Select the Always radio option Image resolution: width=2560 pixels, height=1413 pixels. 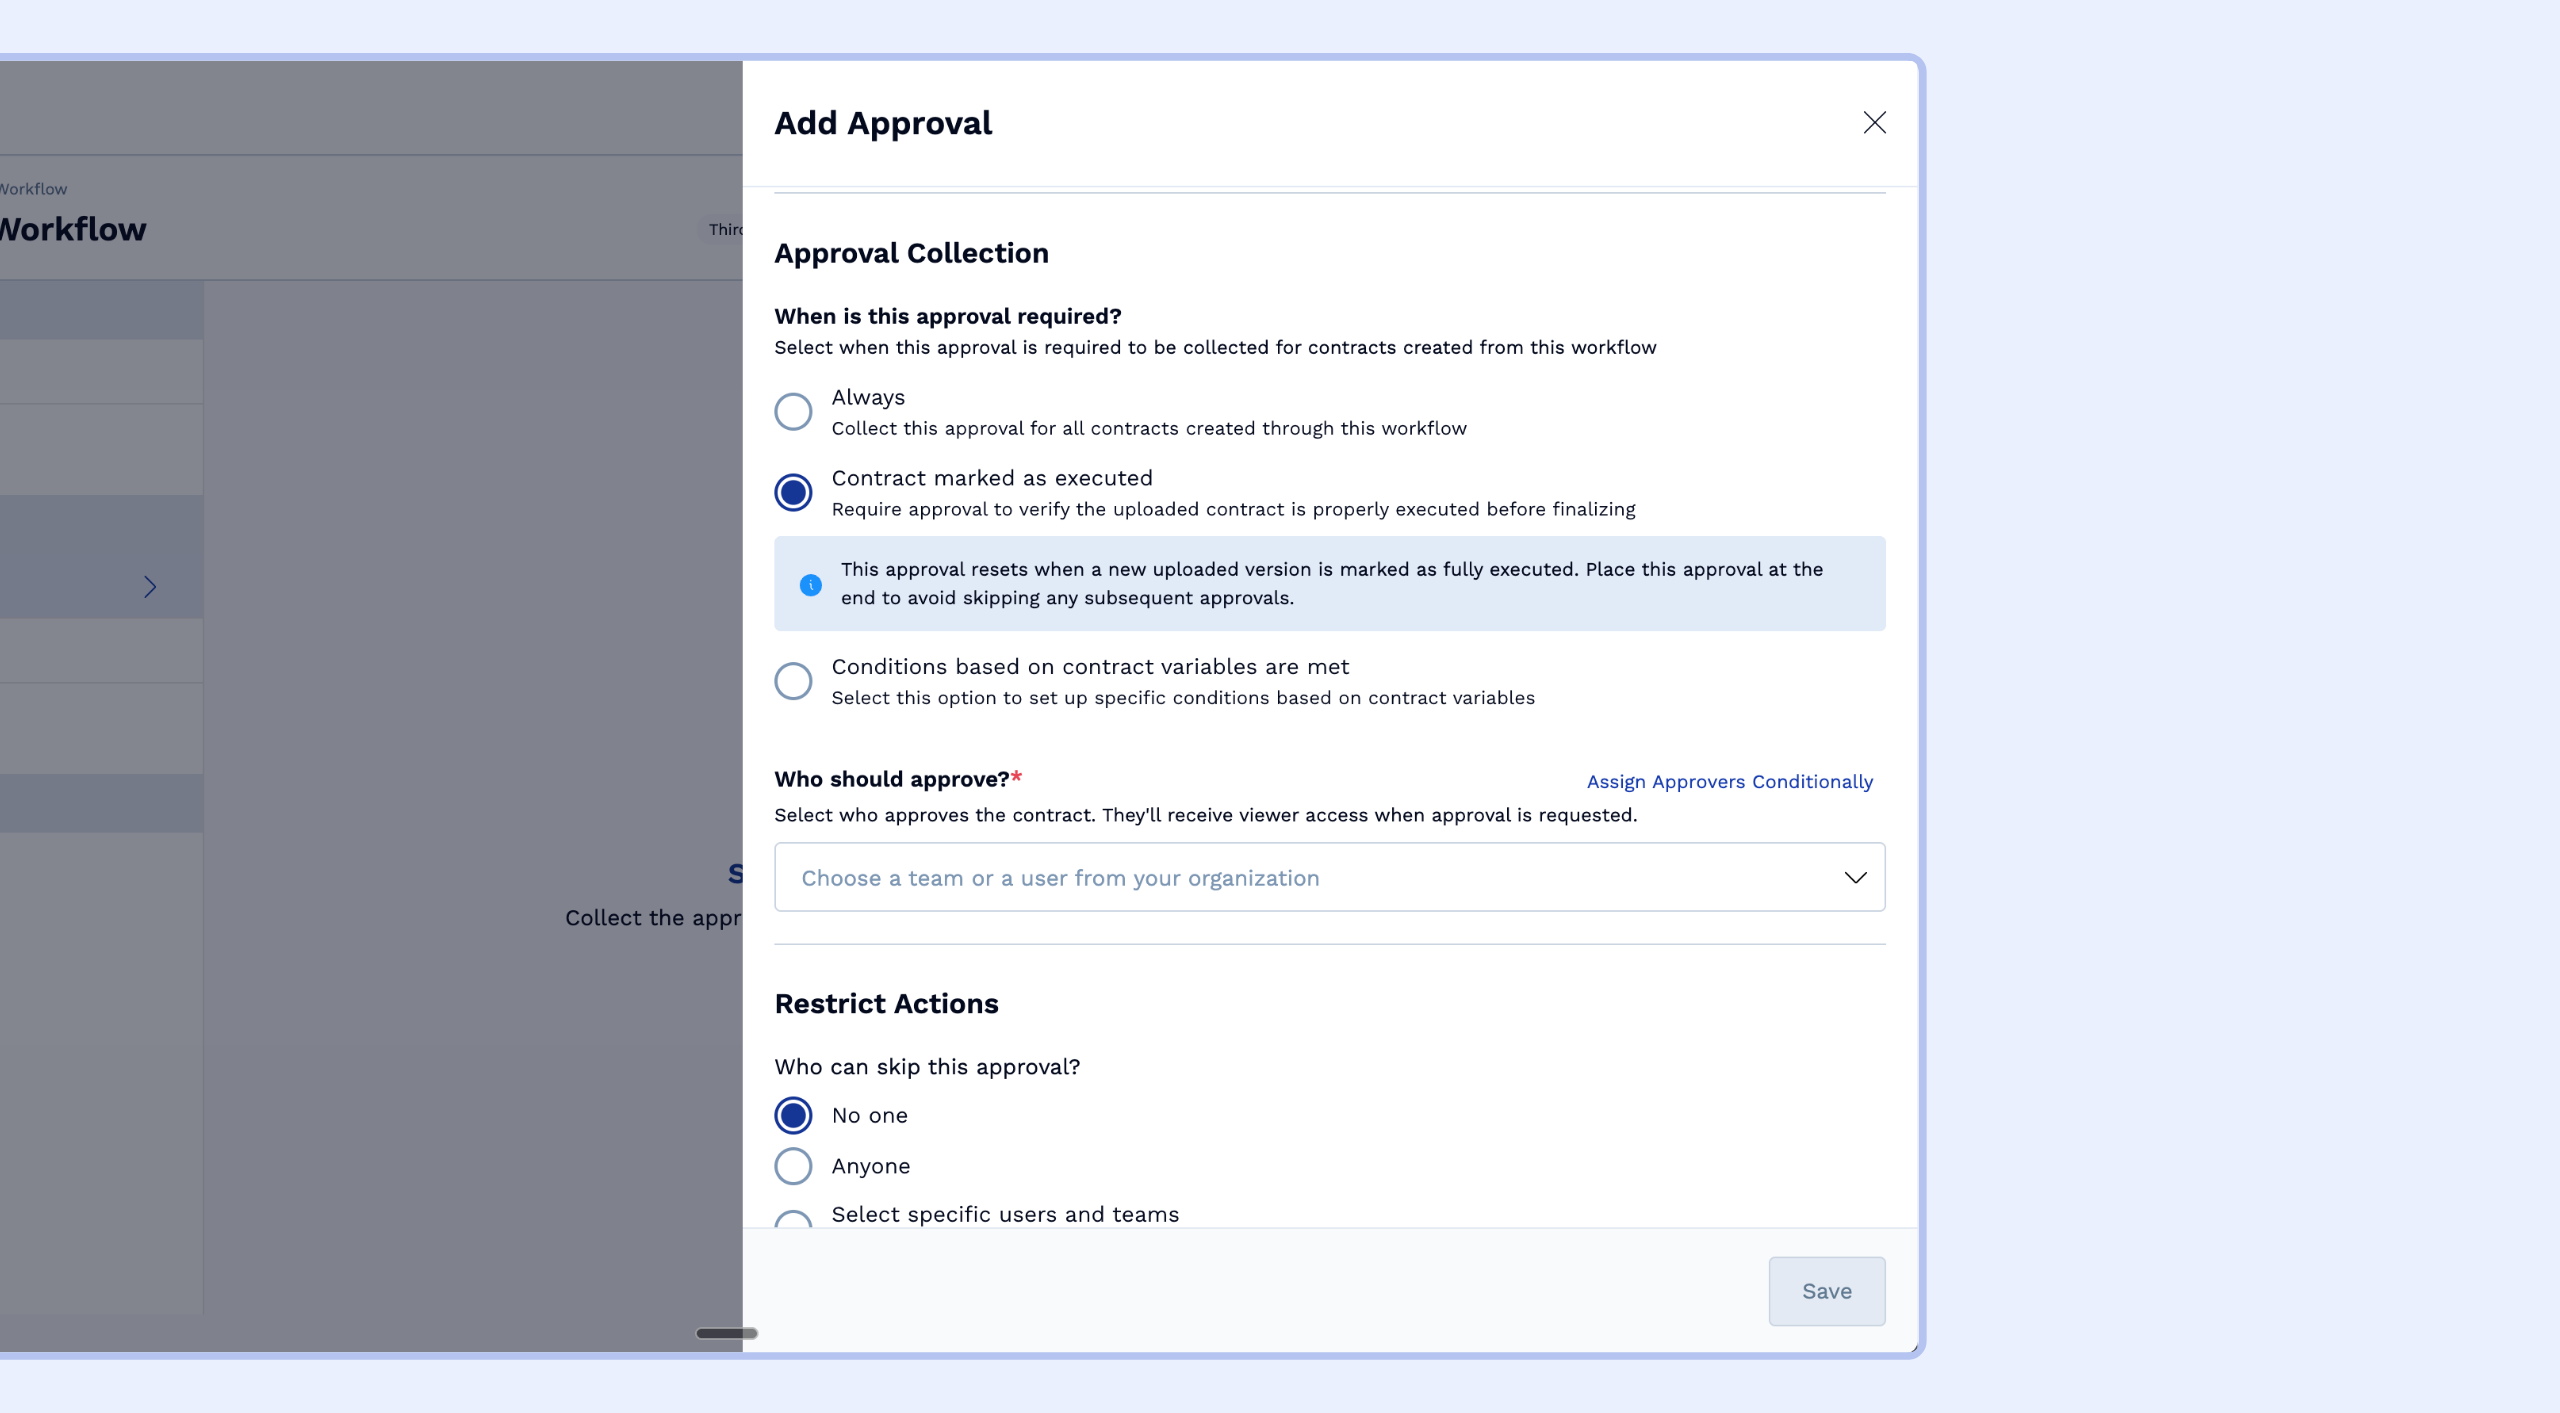point(793,411)
